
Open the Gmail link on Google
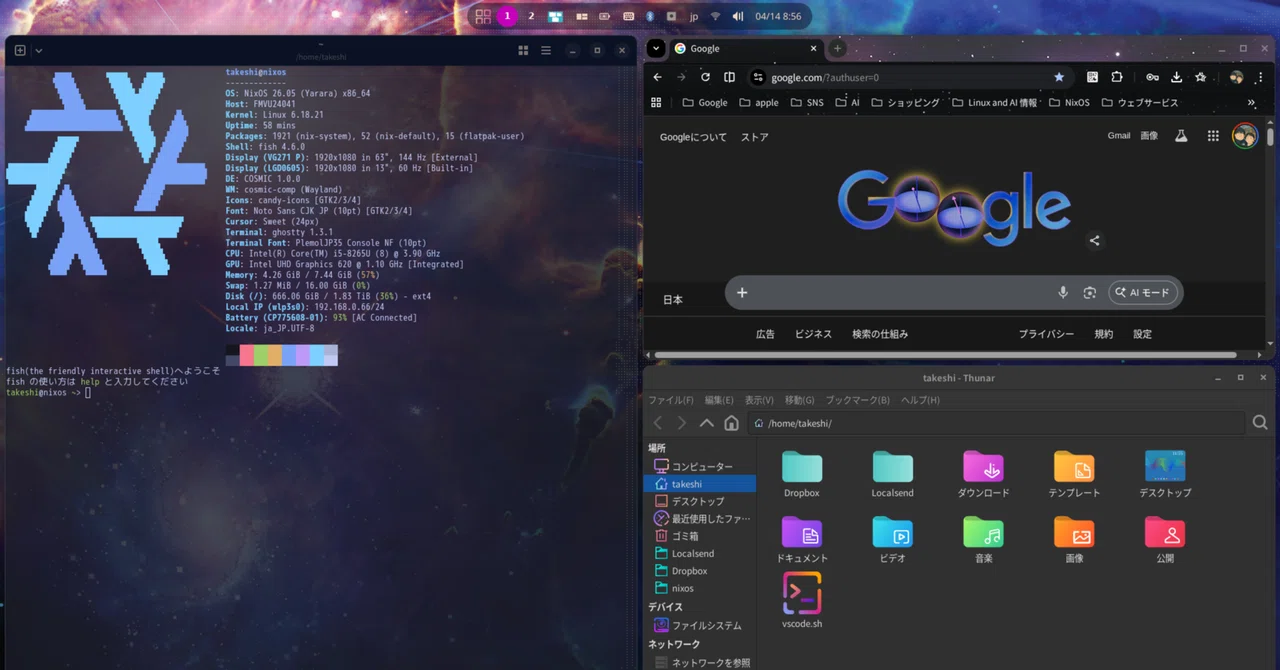[1119, 136]
